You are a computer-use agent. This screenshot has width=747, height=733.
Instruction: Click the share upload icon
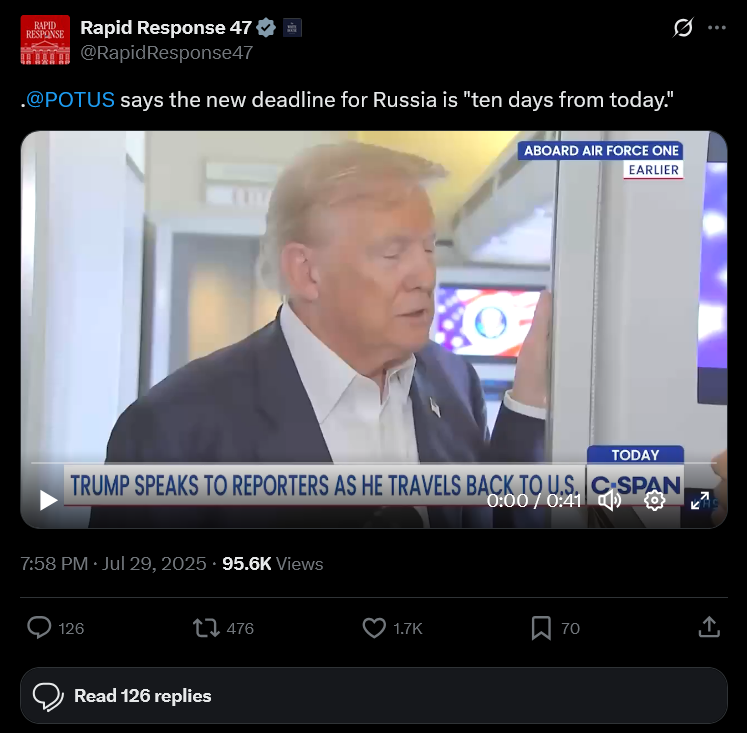click(x=709, y=627)
